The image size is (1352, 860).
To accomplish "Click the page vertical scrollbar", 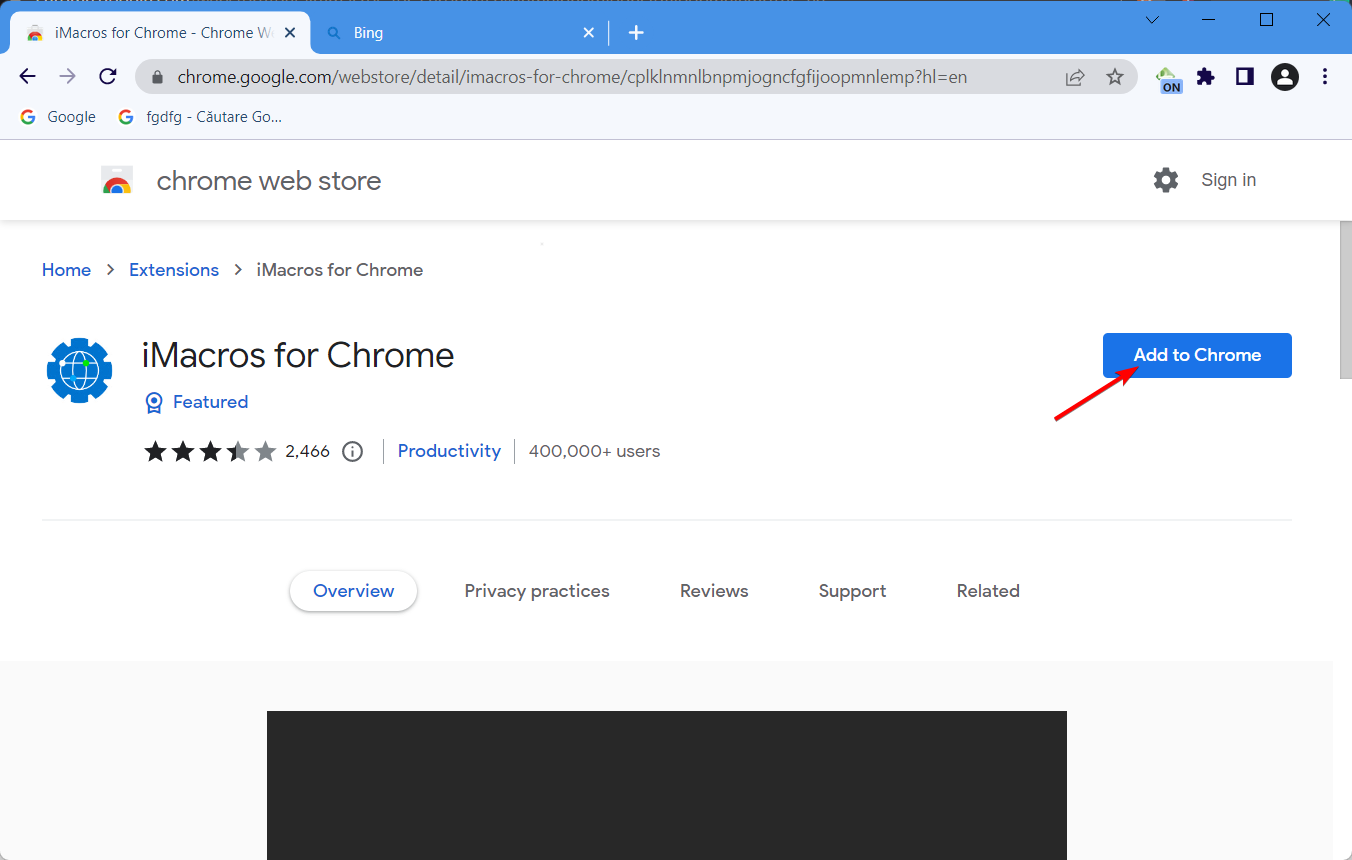I will pyautogui.click(x=1345, y=300).
